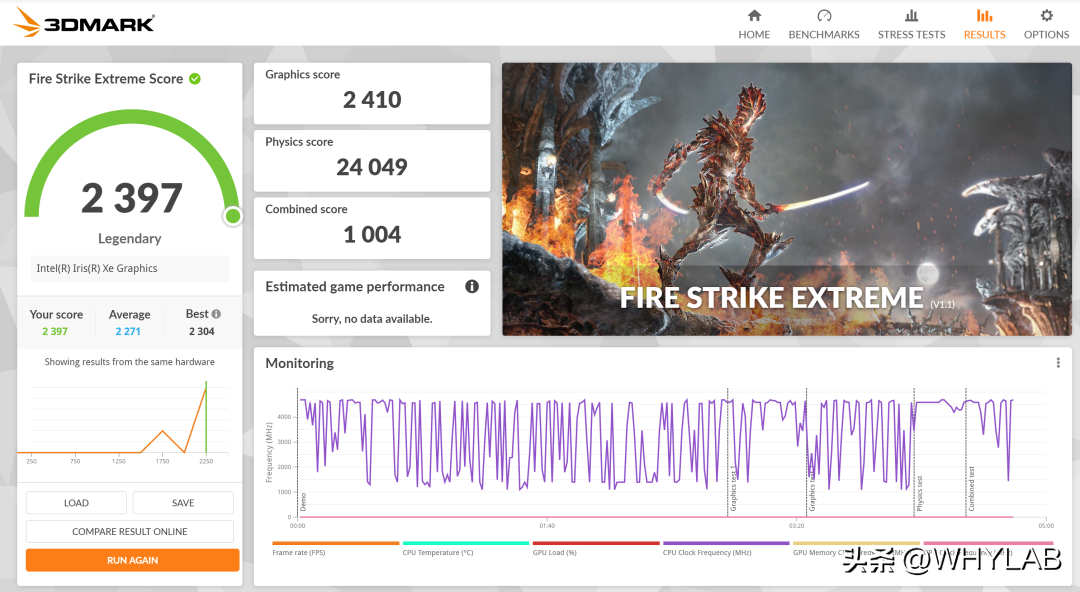Toggle the CPU Temperature legend
Screen dimensions: 1080x592
point(466,549)
